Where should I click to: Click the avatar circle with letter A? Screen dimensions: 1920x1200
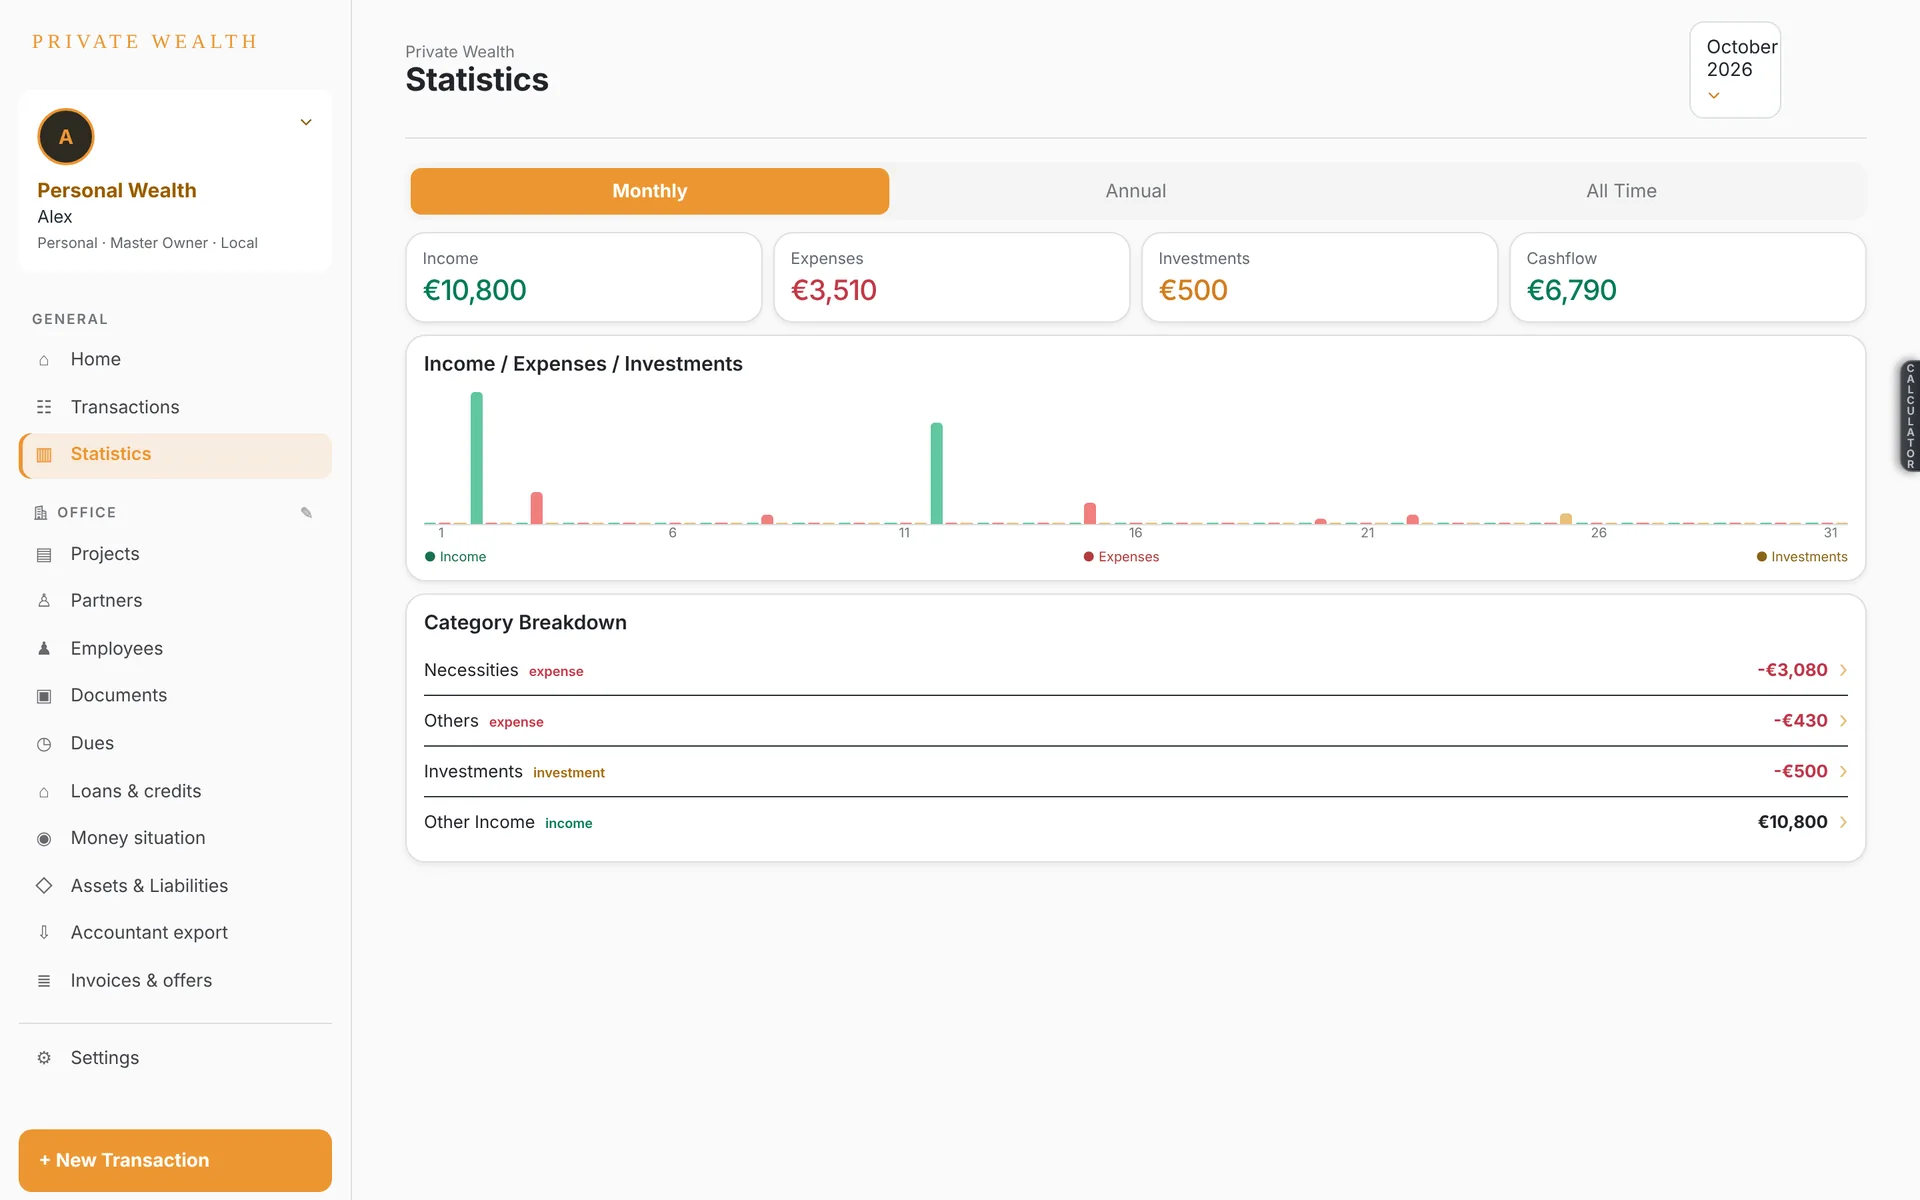[x=66, y=137]
